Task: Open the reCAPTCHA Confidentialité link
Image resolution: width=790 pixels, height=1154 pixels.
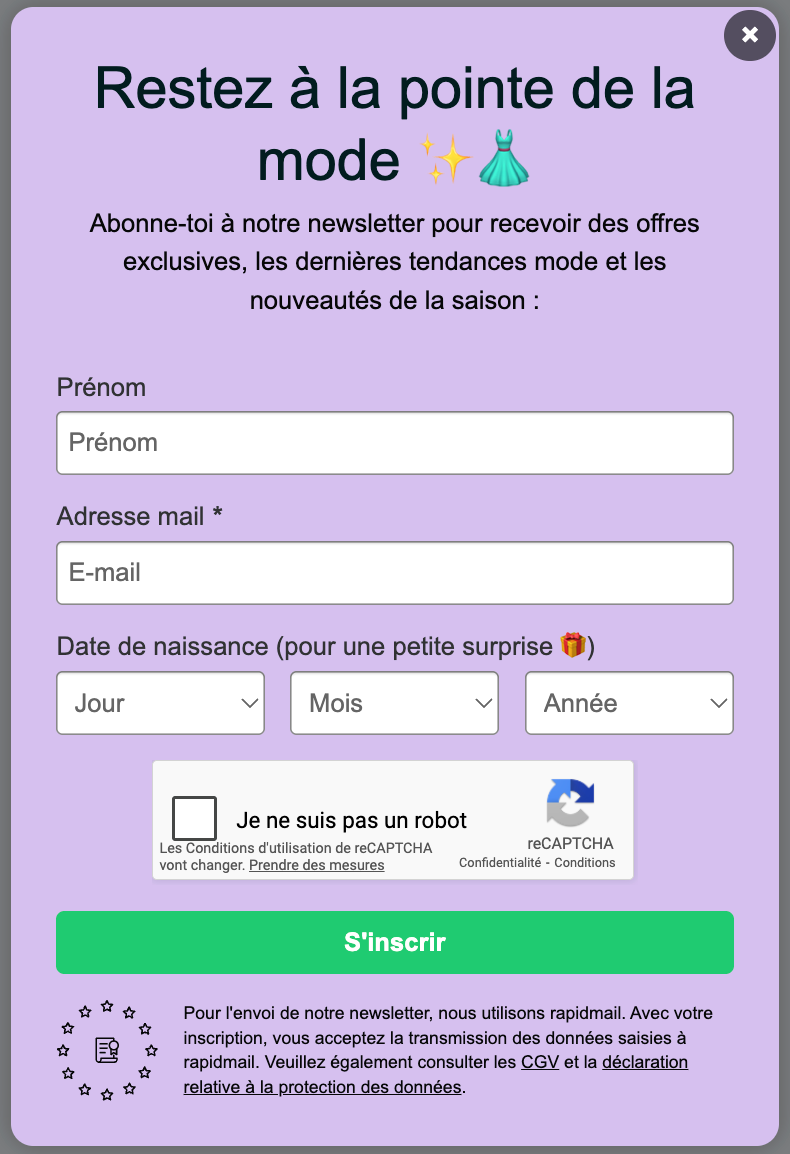Action: click(500, 863)
